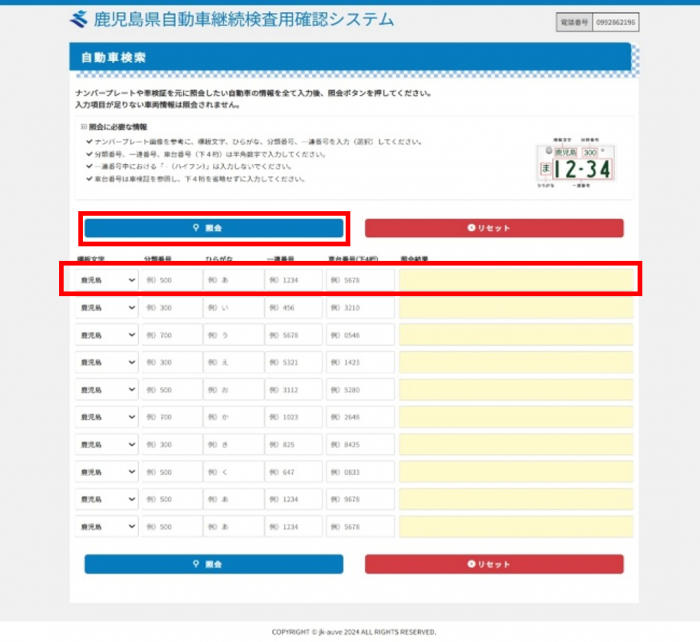This screenshot has width=700, height=642.
Task: Focus the 車台番号 field showing 例) 8425
Action: tap(360, 445)
